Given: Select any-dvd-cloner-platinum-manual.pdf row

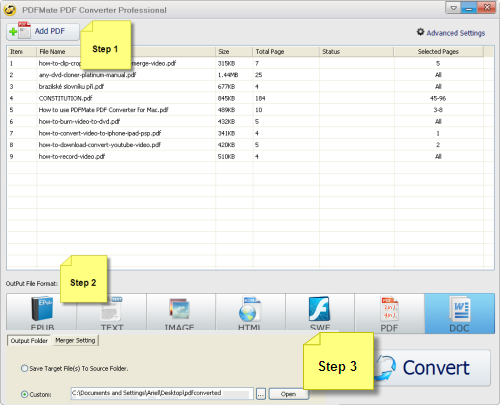Looking at the screenshot, I should pyautogui.click(x=250, y=75).
